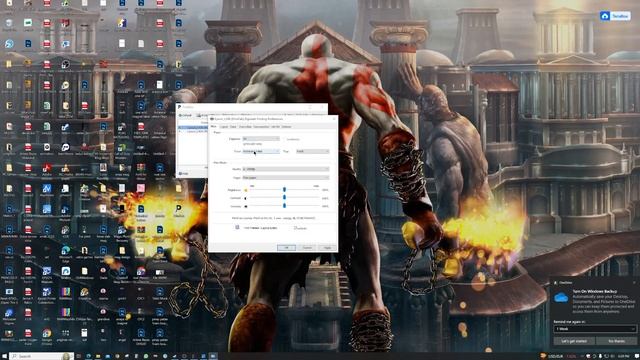
Task: Click the Contrast slider handle
Action: (284, 198)
